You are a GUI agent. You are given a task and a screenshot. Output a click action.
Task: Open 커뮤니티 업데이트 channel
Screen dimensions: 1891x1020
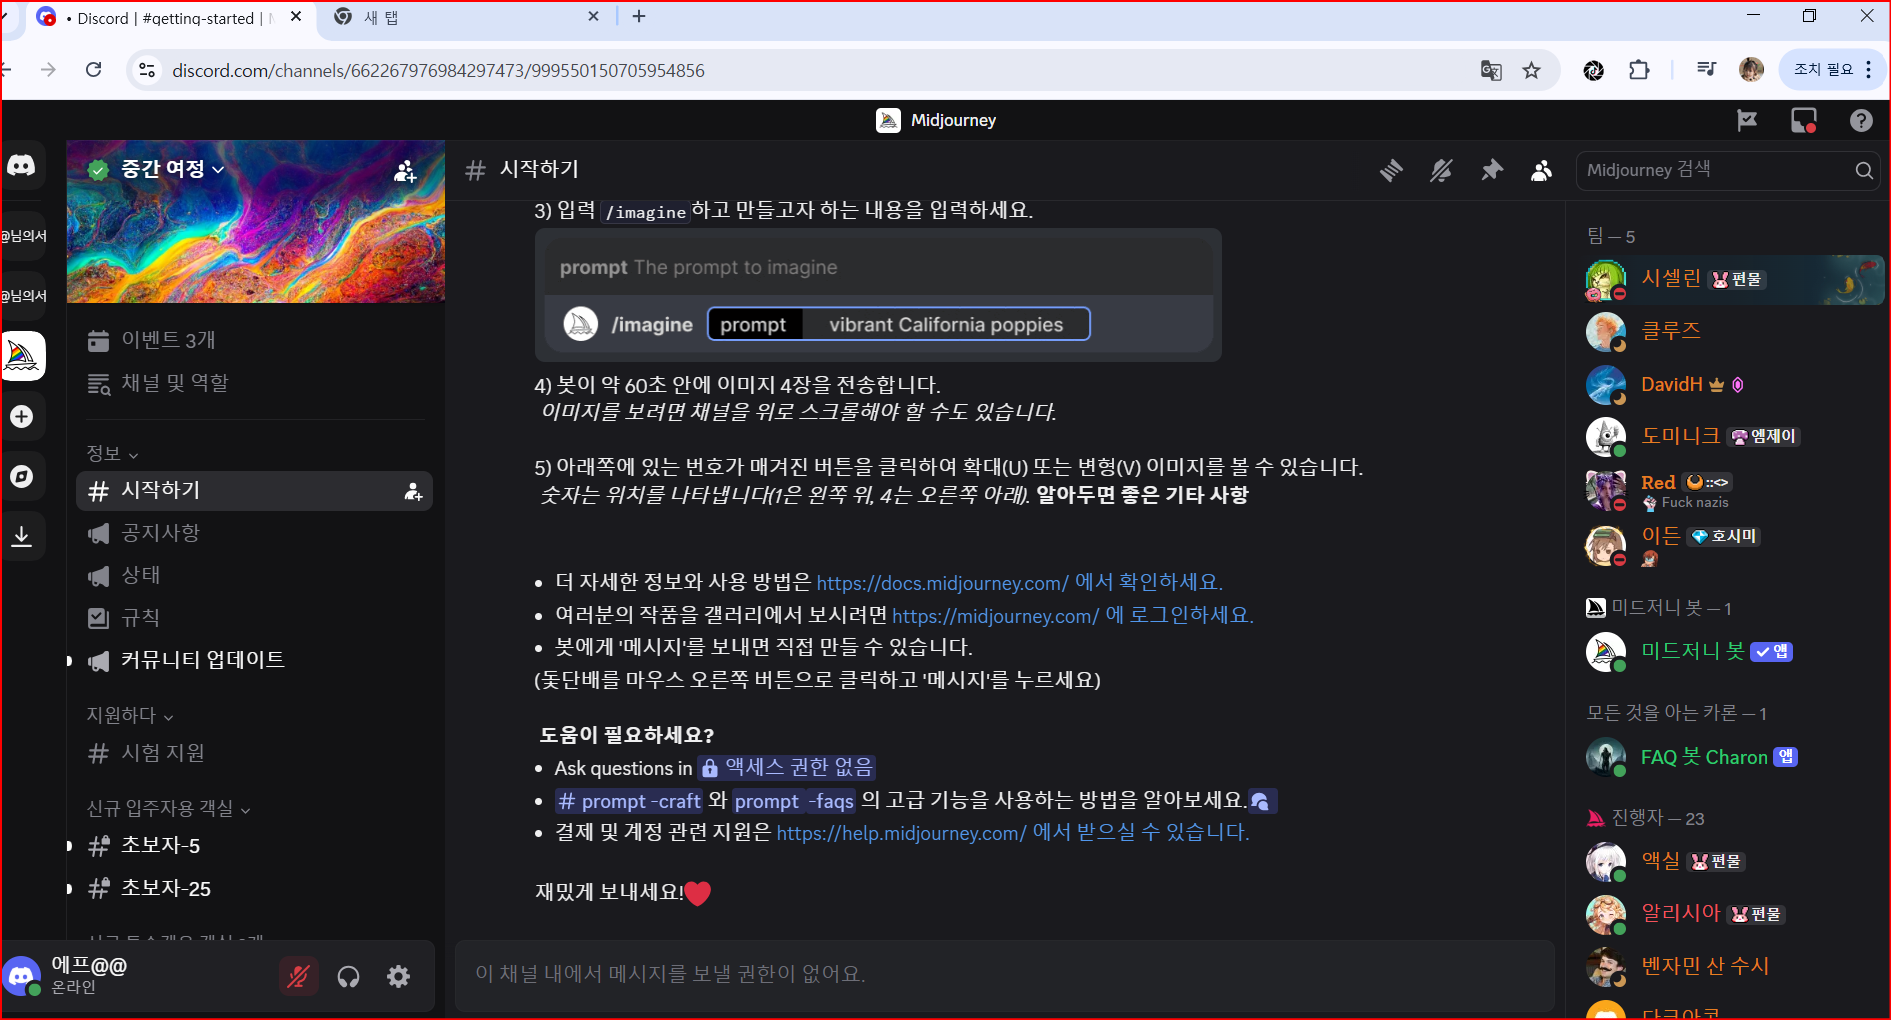pyautogui.click(x=254, y=660)
